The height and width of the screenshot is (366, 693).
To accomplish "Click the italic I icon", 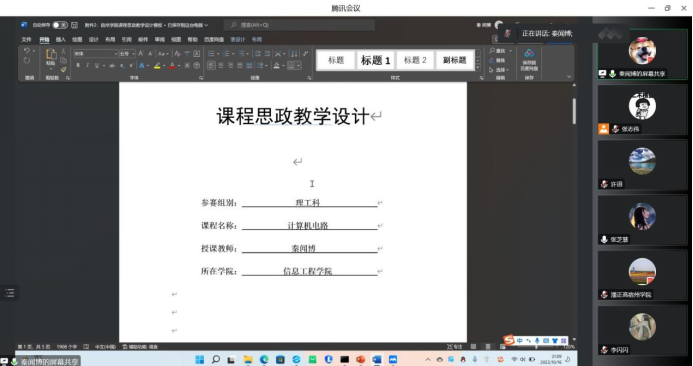I will [88, 65].
